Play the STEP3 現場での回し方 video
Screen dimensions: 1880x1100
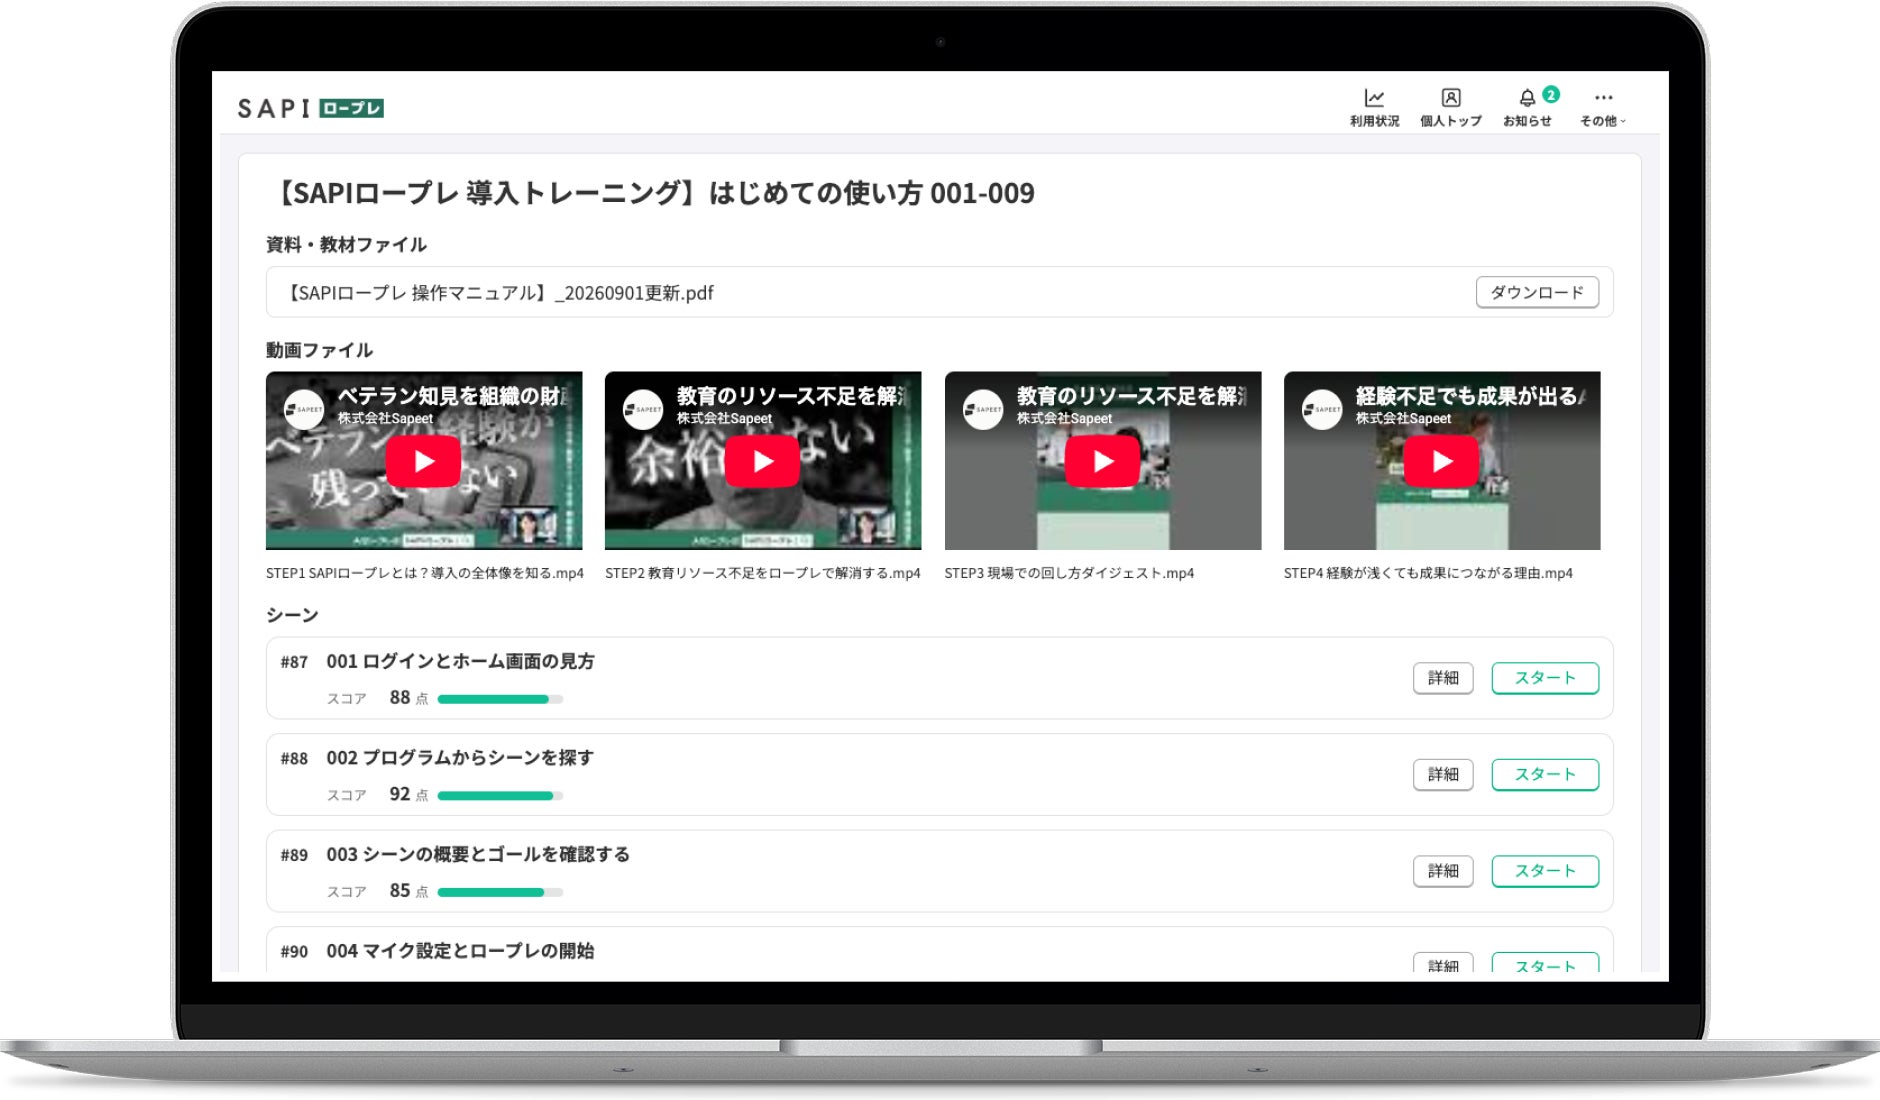click(1102, 461)
